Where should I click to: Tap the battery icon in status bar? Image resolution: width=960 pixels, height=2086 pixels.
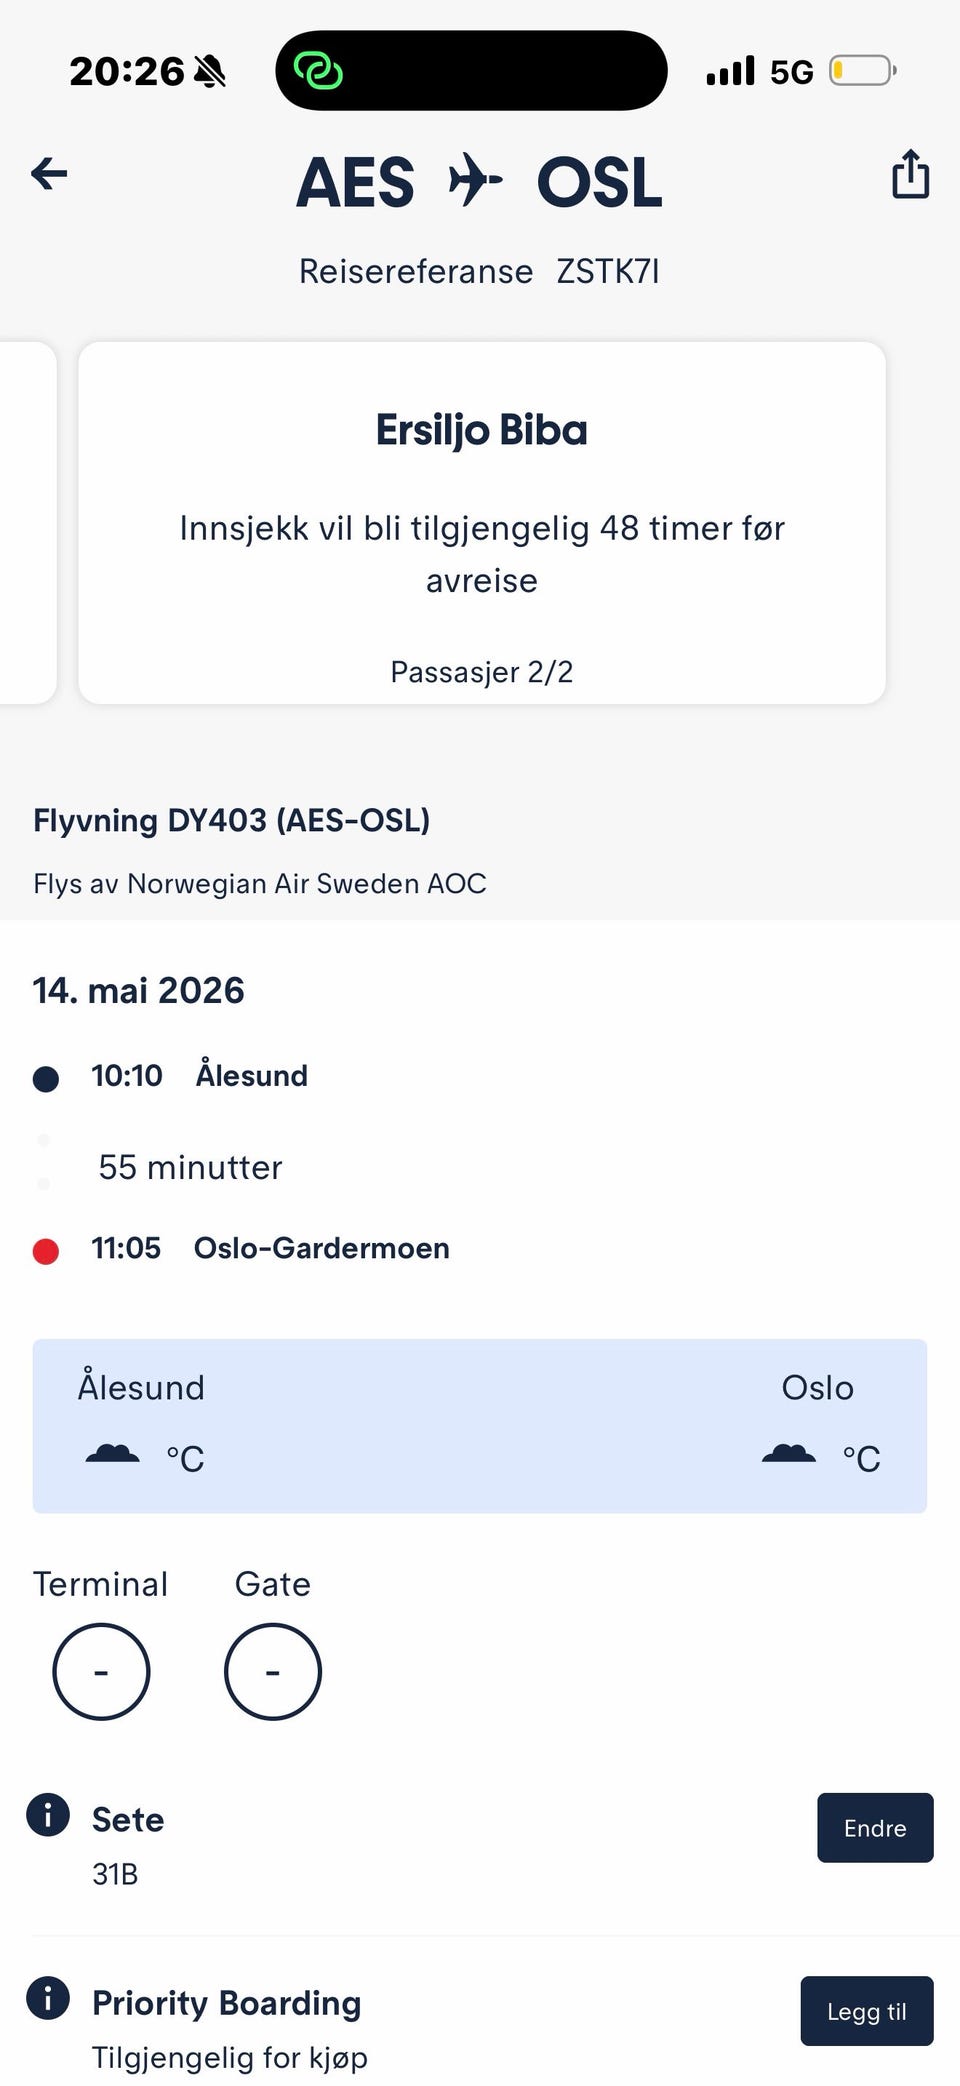point(861,71)
